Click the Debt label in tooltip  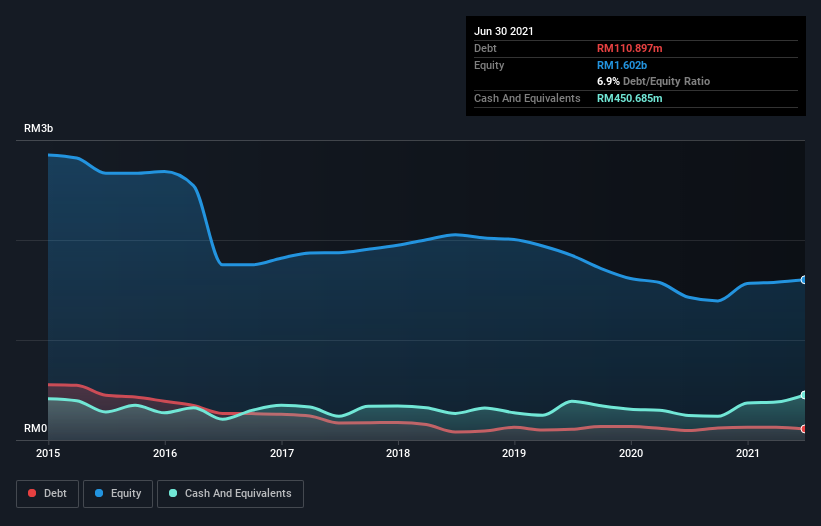(485, 48)
